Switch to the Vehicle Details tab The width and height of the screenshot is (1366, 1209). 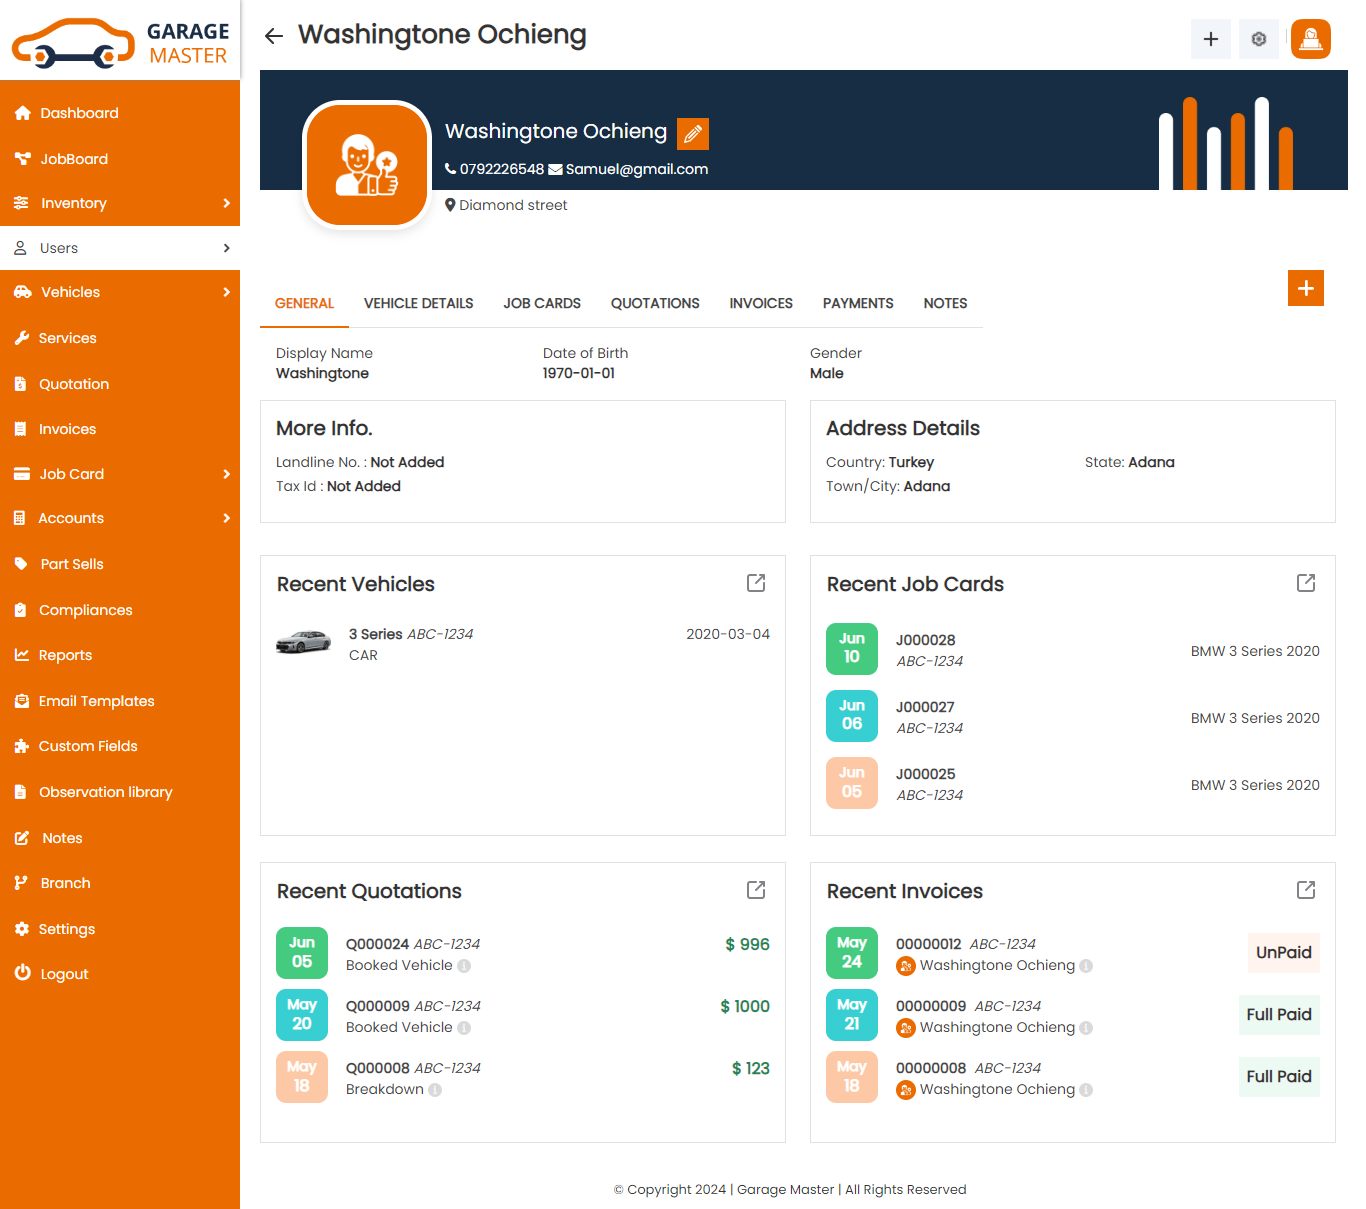pos(418,303)
